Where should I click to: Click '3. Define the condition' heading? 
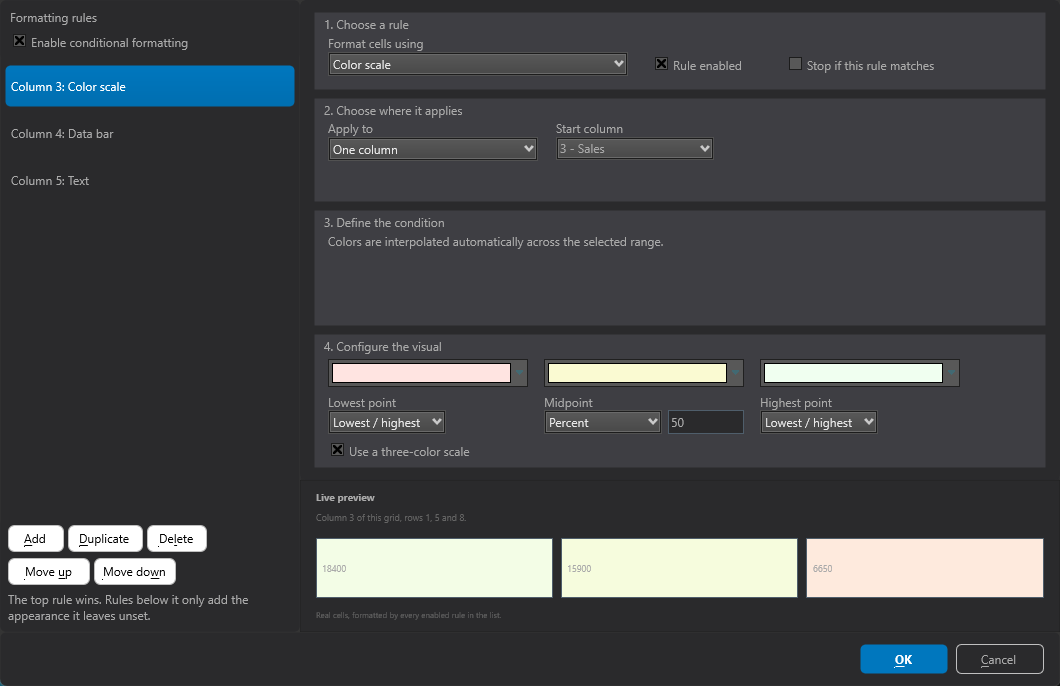point(384,222)
